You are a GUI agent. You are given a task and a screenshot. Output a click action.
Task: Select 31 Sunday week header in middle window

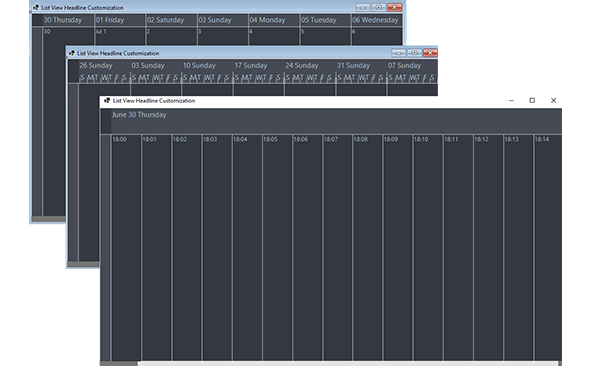353,65
